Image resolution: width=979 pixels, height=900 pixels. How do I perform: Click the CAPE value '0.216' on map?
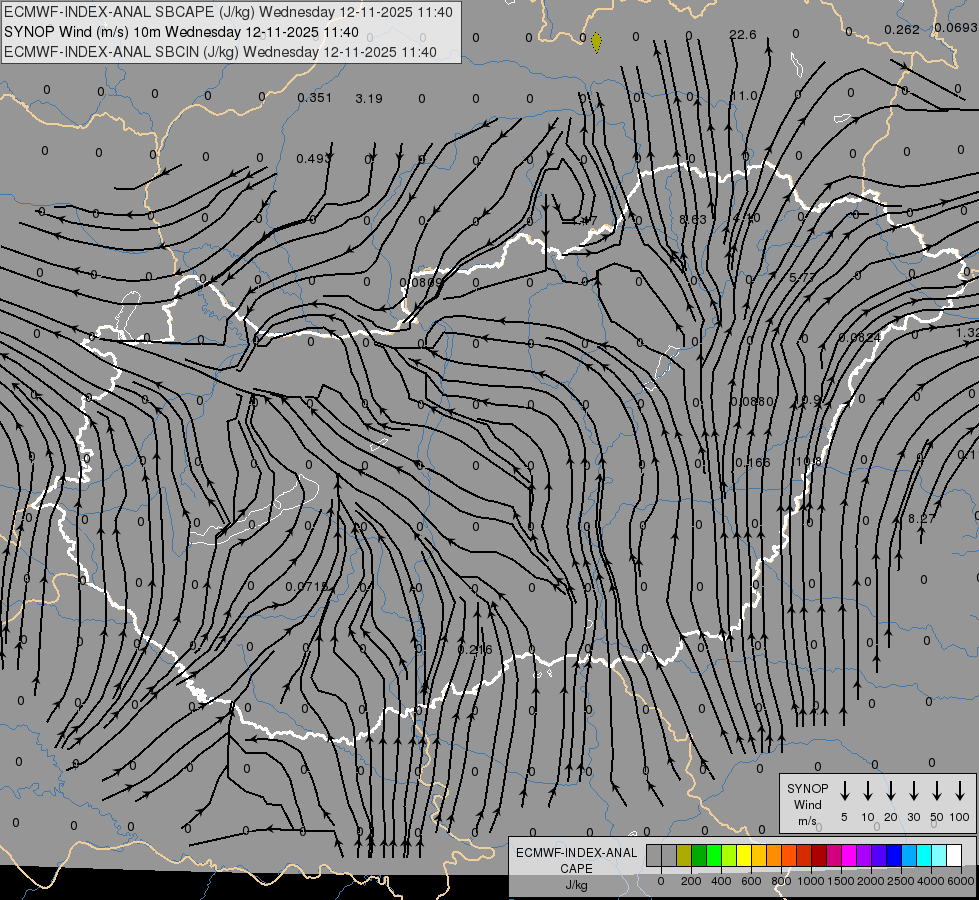[475, 650]
